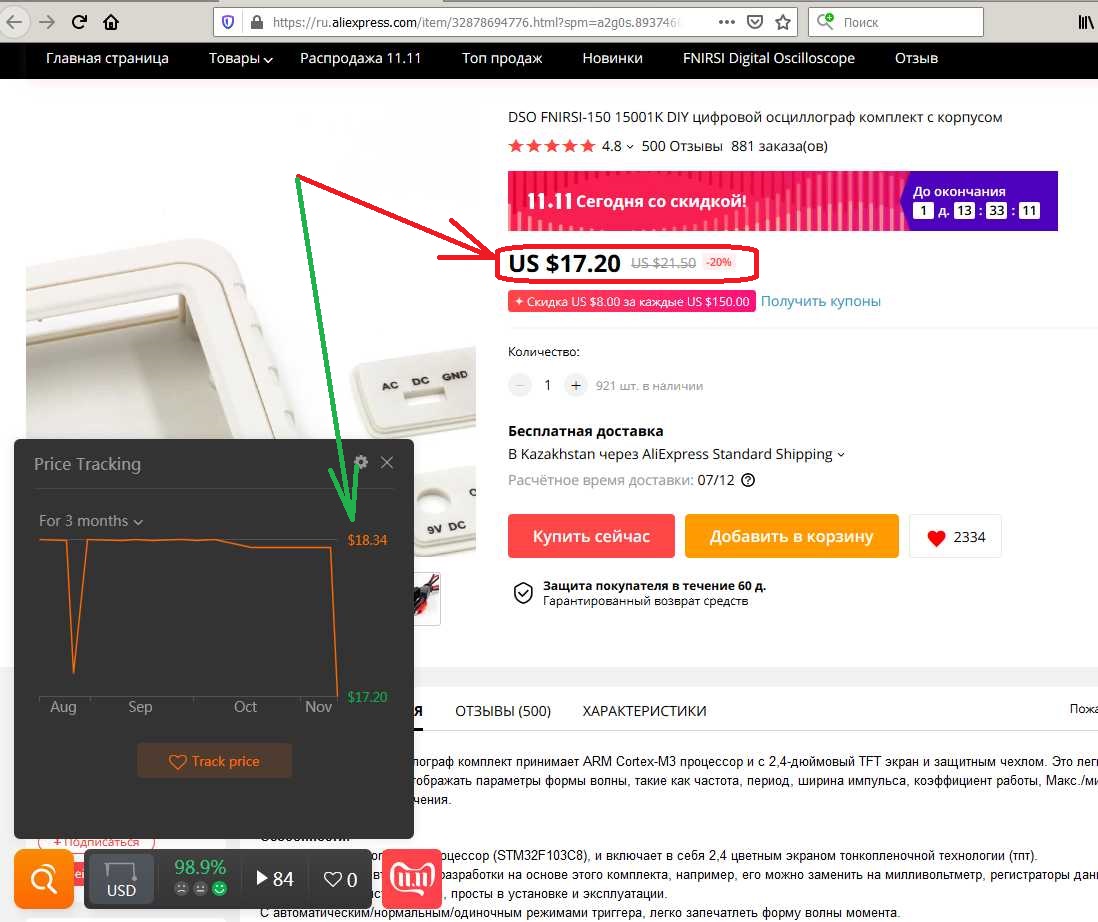Click 881 заказа(ов) orders count

coord(779,146)
